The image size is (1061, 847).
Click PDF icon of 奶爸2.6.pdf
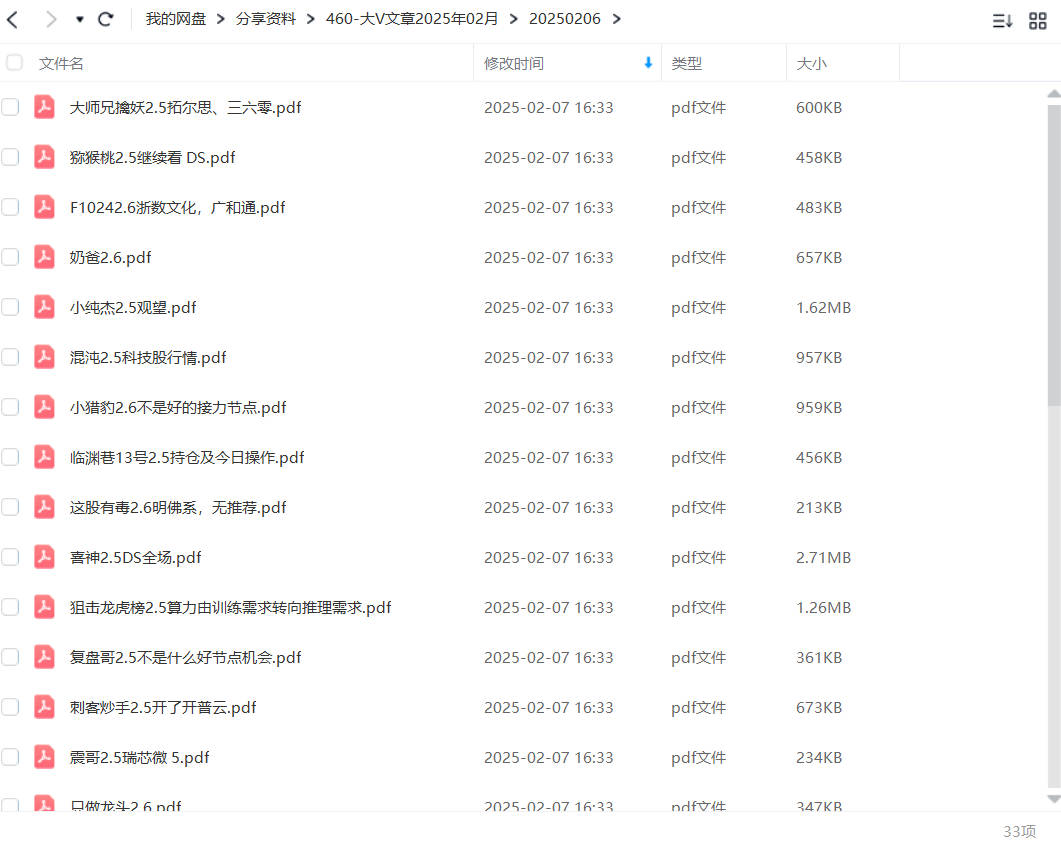(45, 257)
